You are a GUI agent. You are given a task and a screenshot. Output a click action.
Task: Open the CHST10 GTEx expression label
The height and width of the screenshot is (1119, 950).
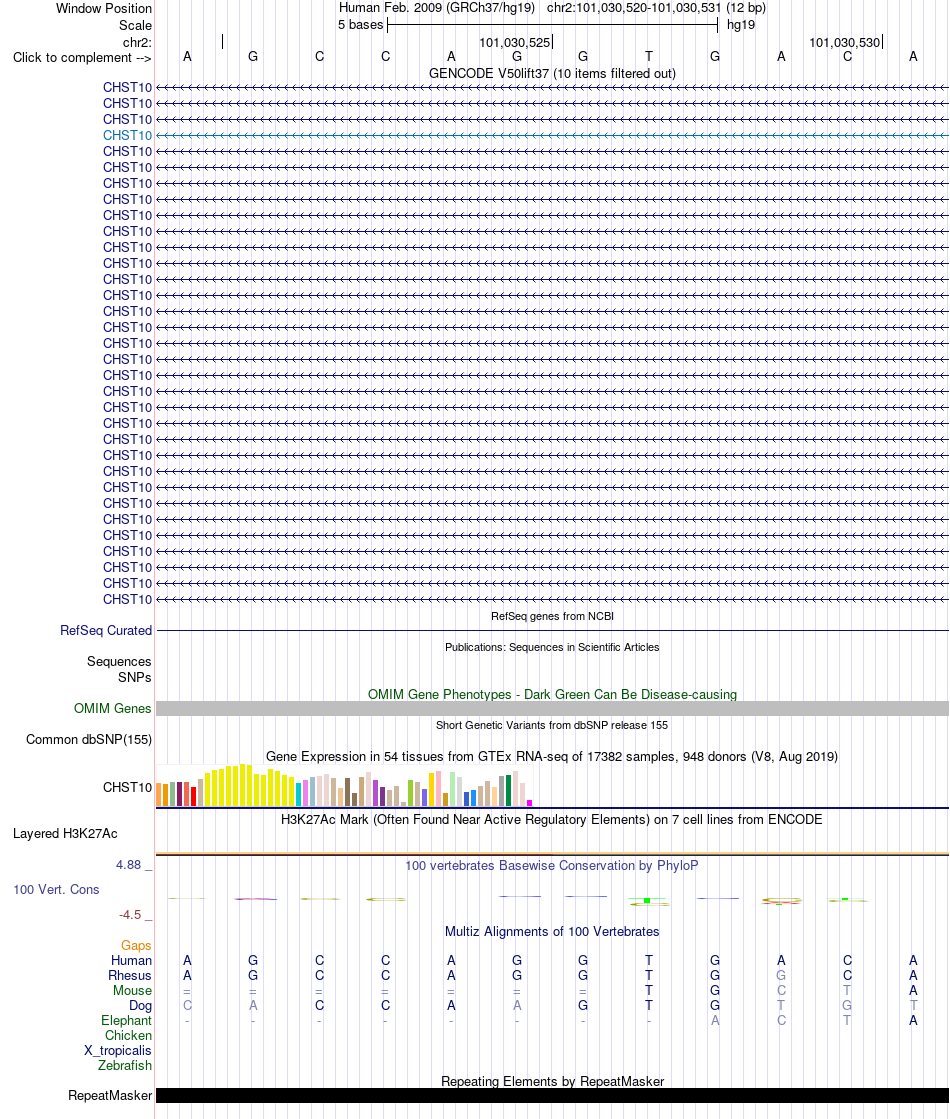pyautogui.click(x=127, y=788)
